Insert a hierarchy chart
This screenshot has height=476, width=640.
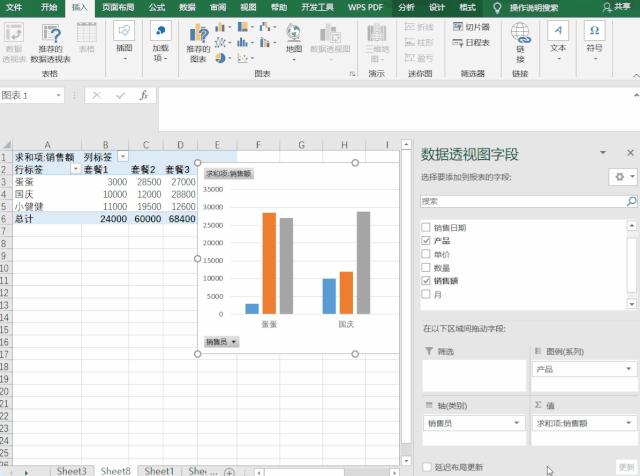click(245, 28)
